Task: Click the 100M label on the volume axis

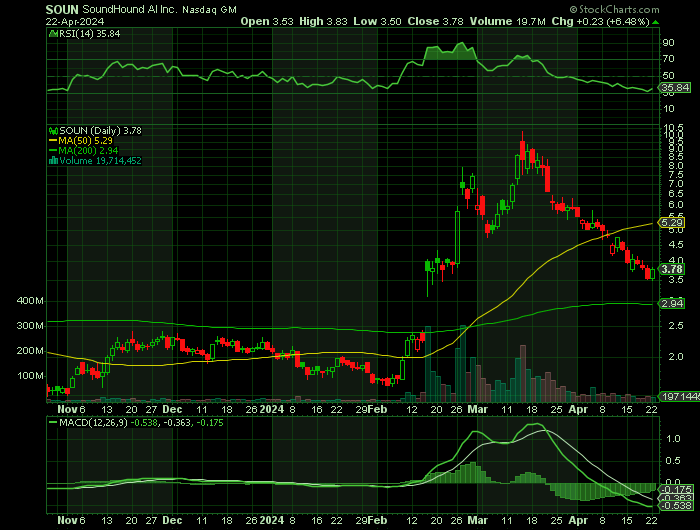Action: pos(30,376)
